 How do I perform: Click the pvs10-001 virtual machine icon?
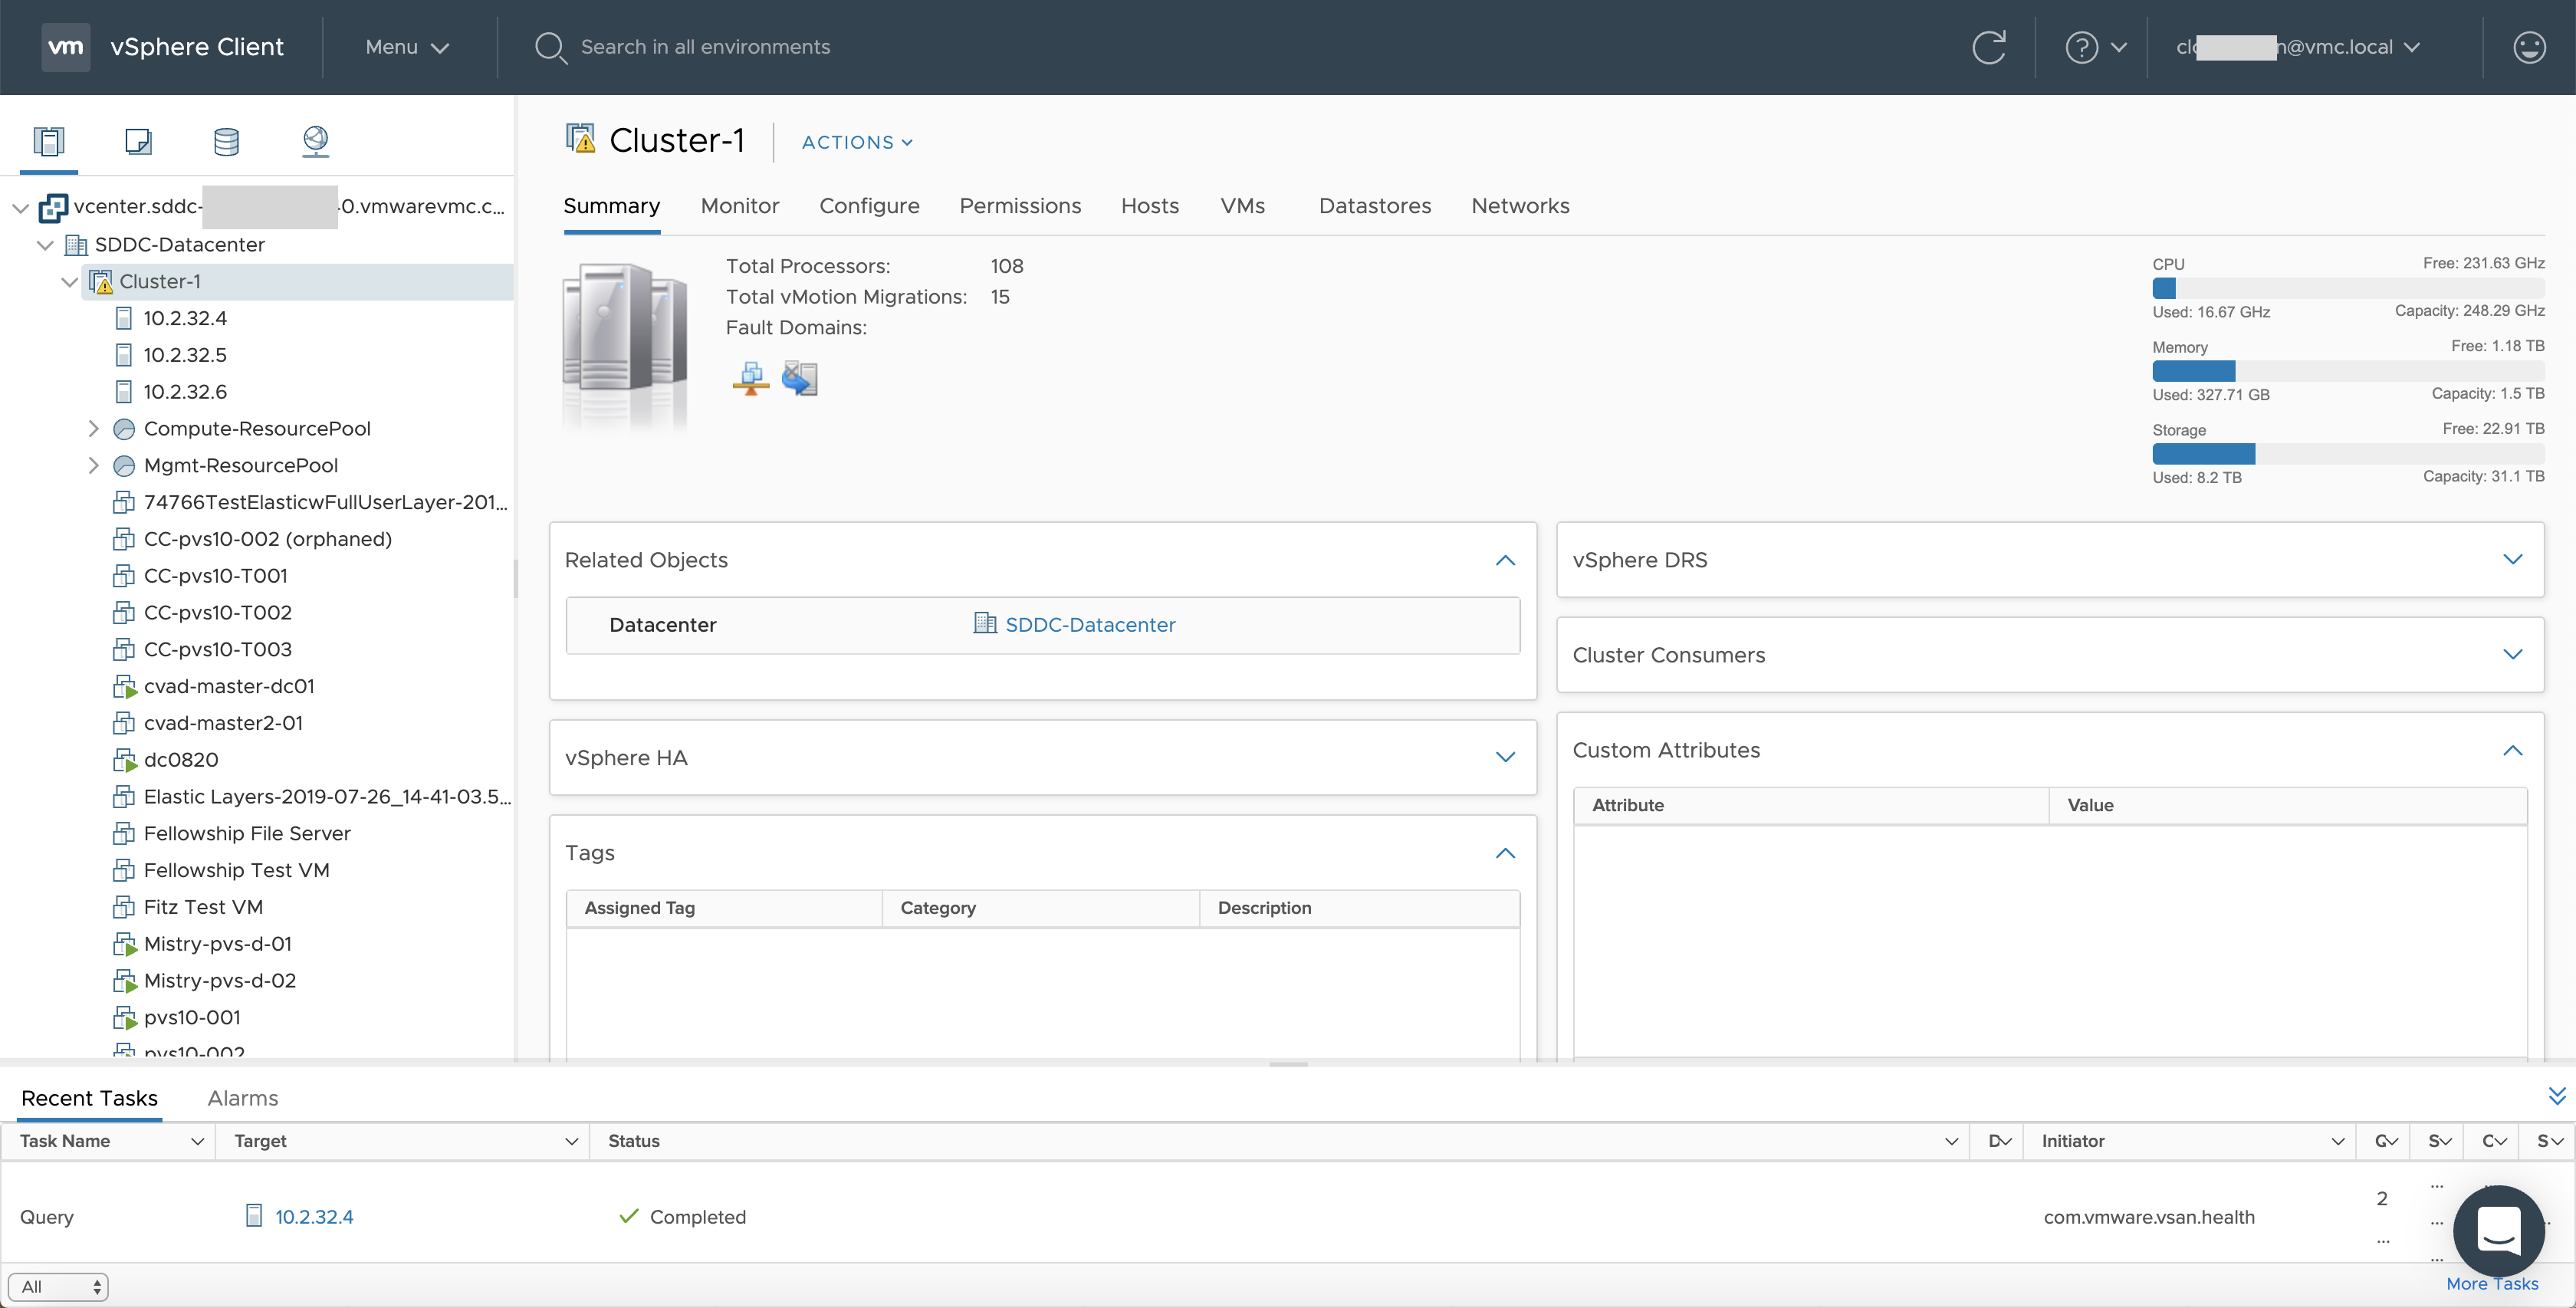point(127,1016)
